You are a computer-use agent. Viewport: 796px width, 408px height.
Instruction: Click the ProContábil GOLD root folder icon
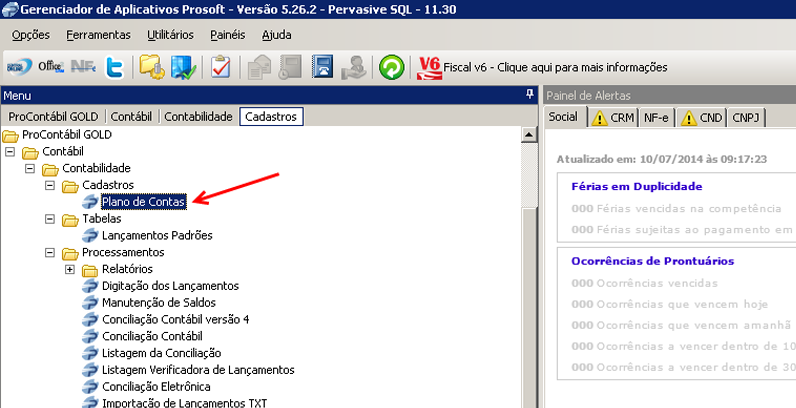tap(10, 135)
